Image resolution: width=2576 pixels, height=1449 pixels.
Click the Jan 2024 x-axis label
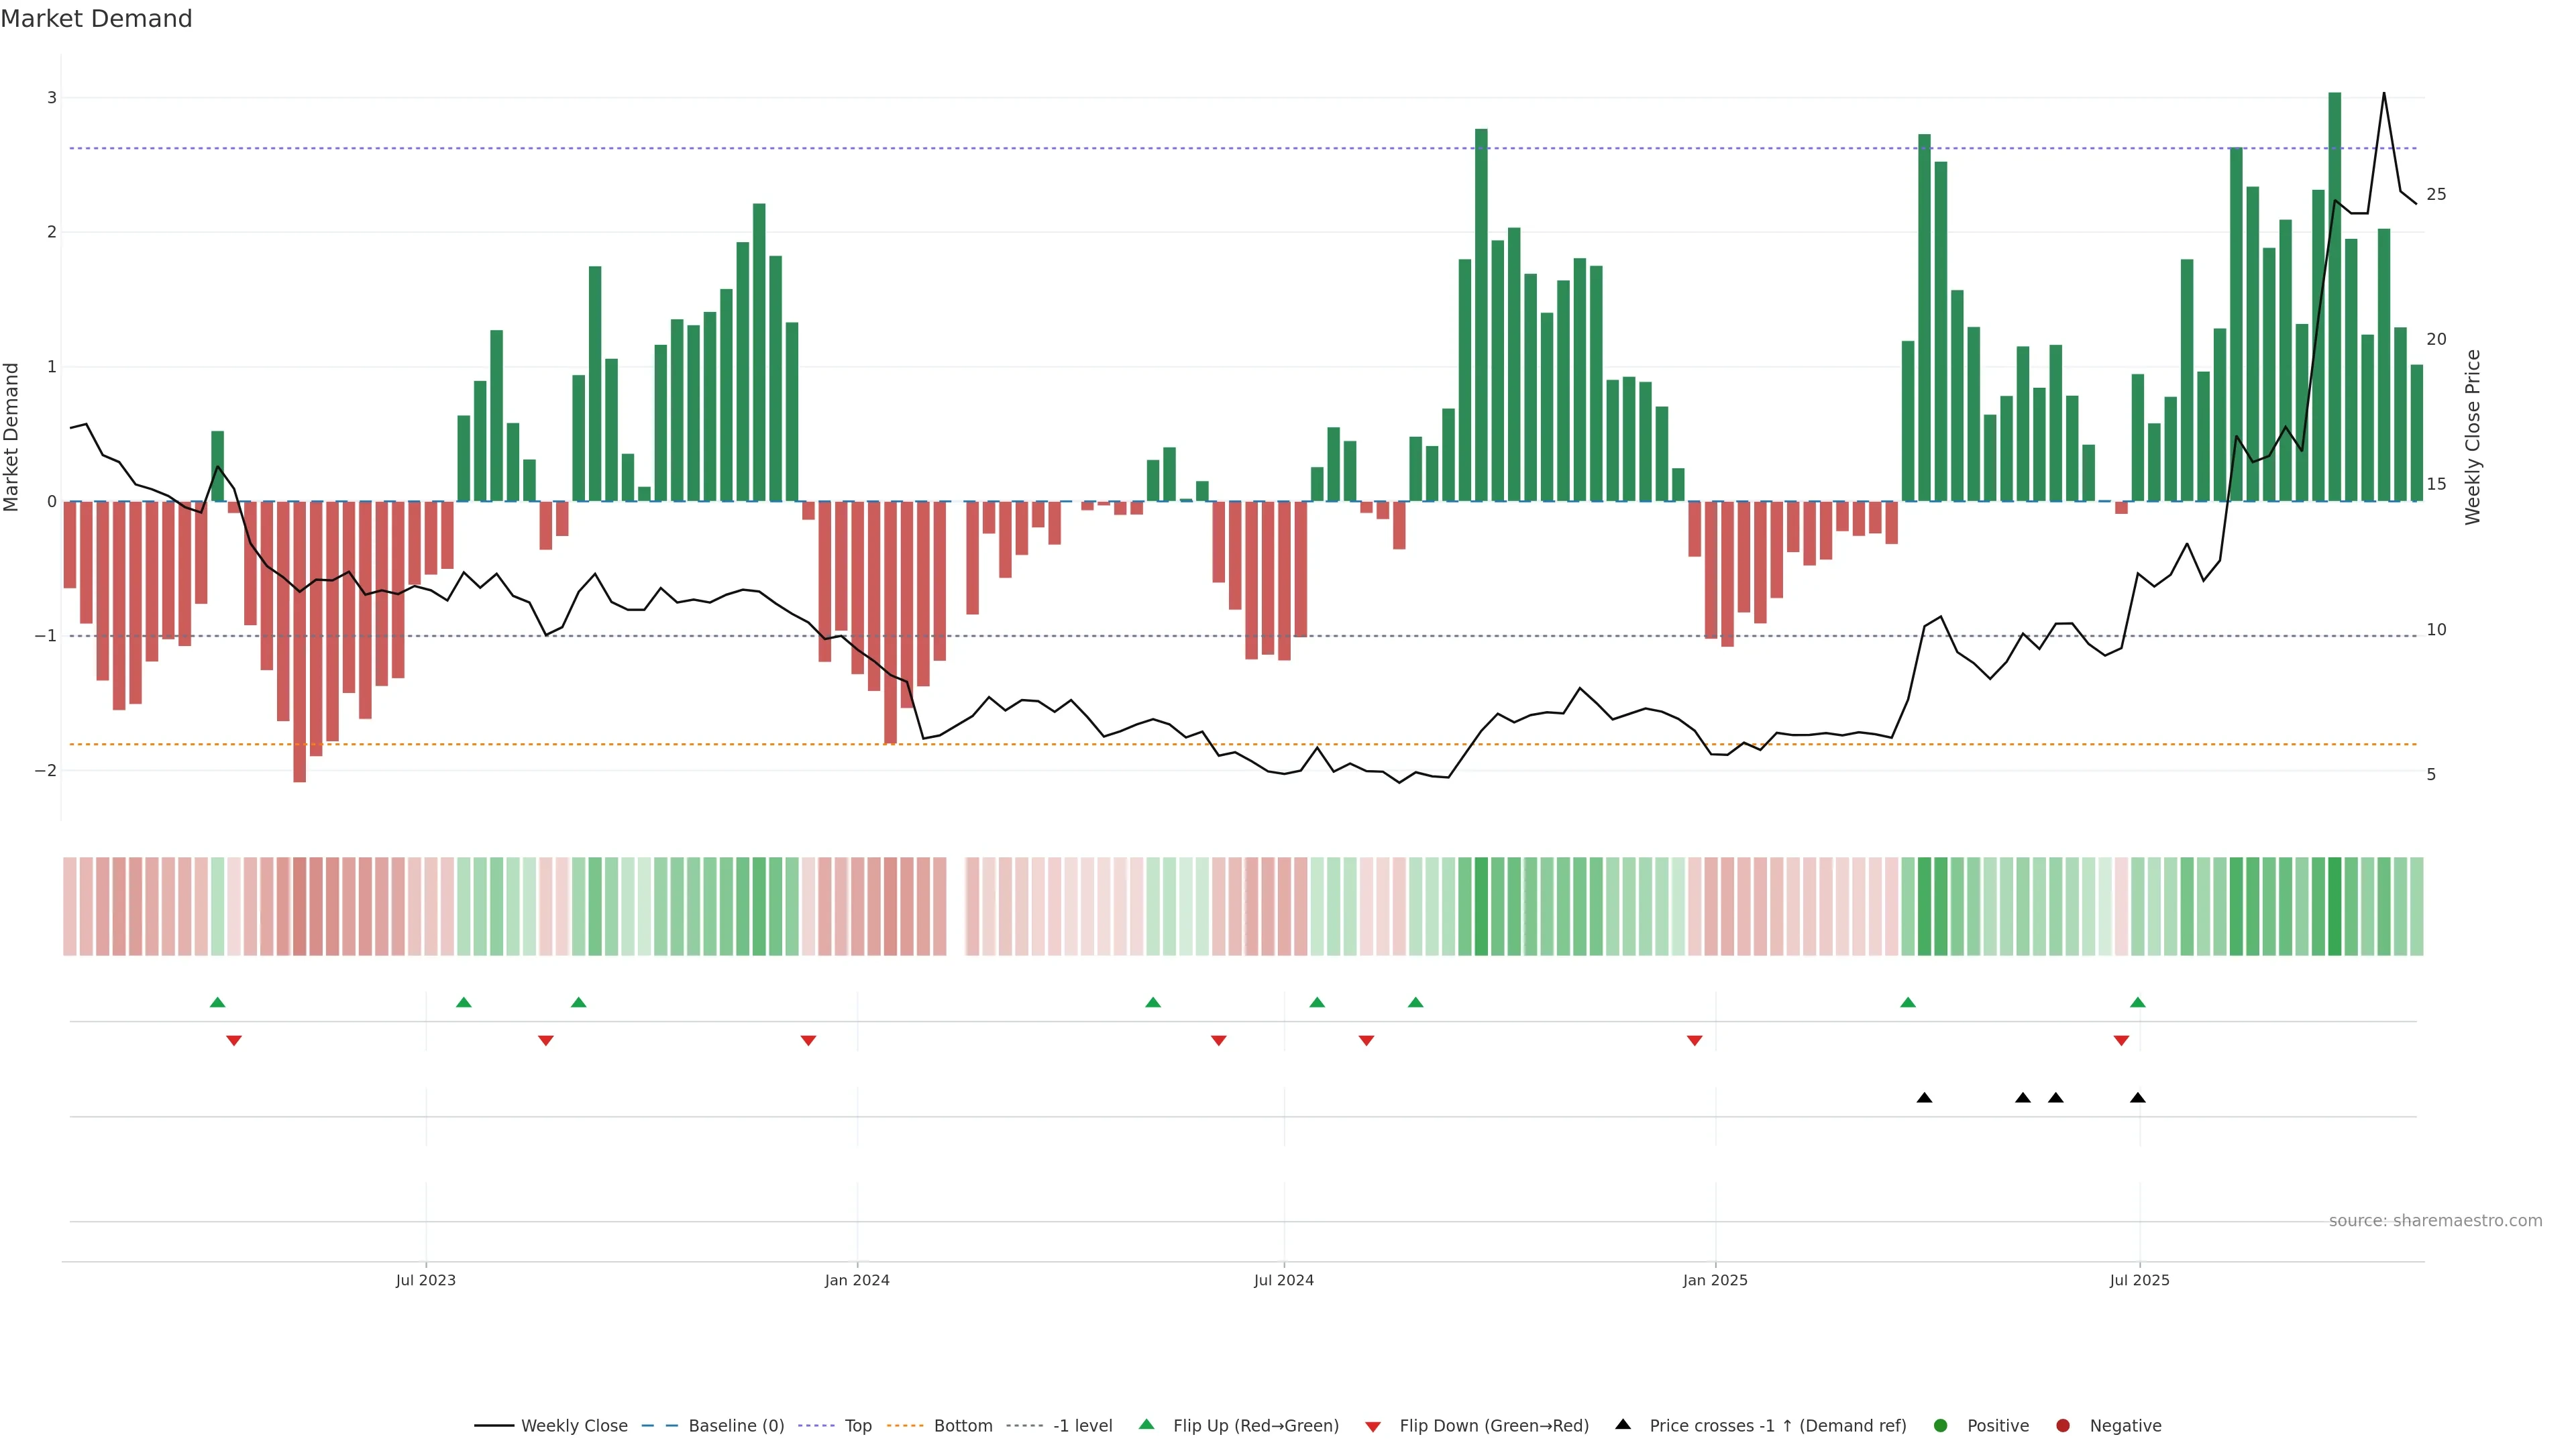pos(857,1280)
